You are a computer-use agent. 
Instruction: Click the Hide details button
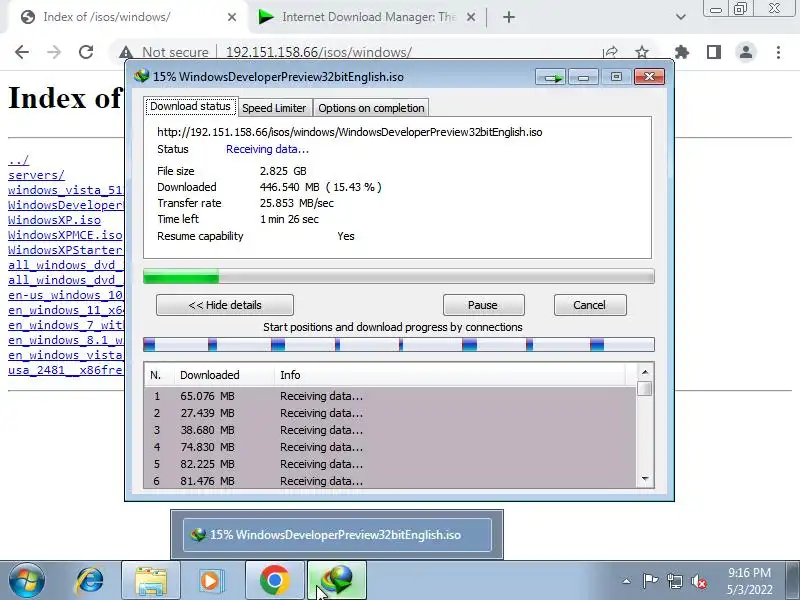(x=224, y=305)
